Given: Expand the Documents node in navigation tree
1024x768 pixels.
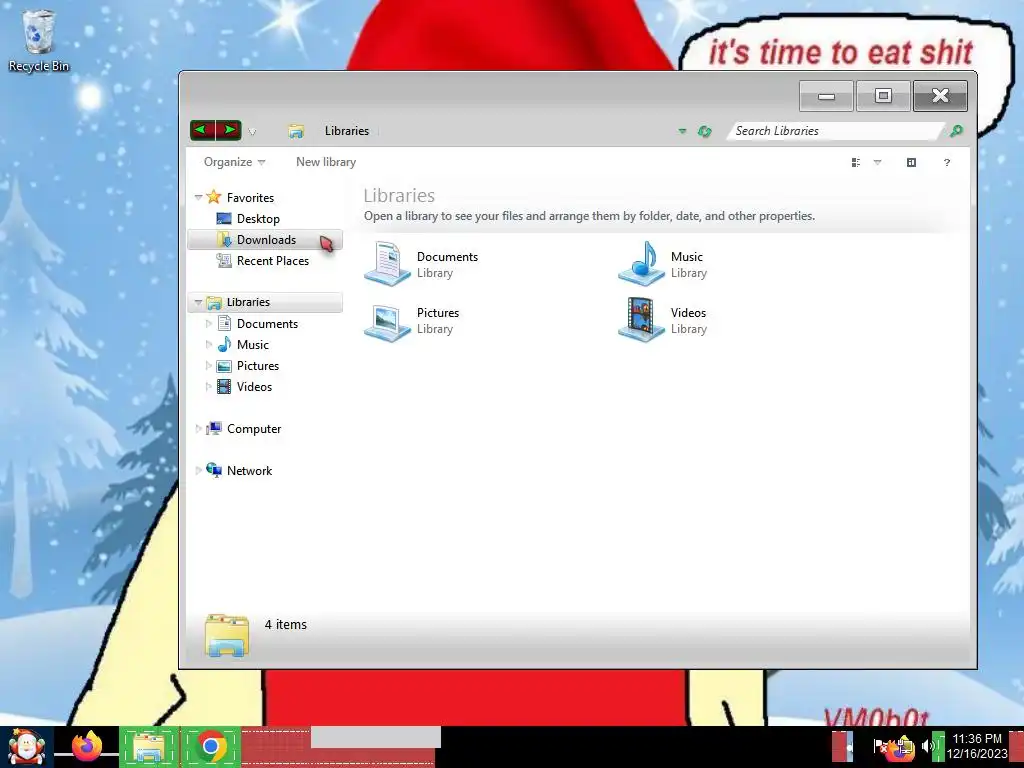Looking at the screenshot, I should click(x=208, y=323).
